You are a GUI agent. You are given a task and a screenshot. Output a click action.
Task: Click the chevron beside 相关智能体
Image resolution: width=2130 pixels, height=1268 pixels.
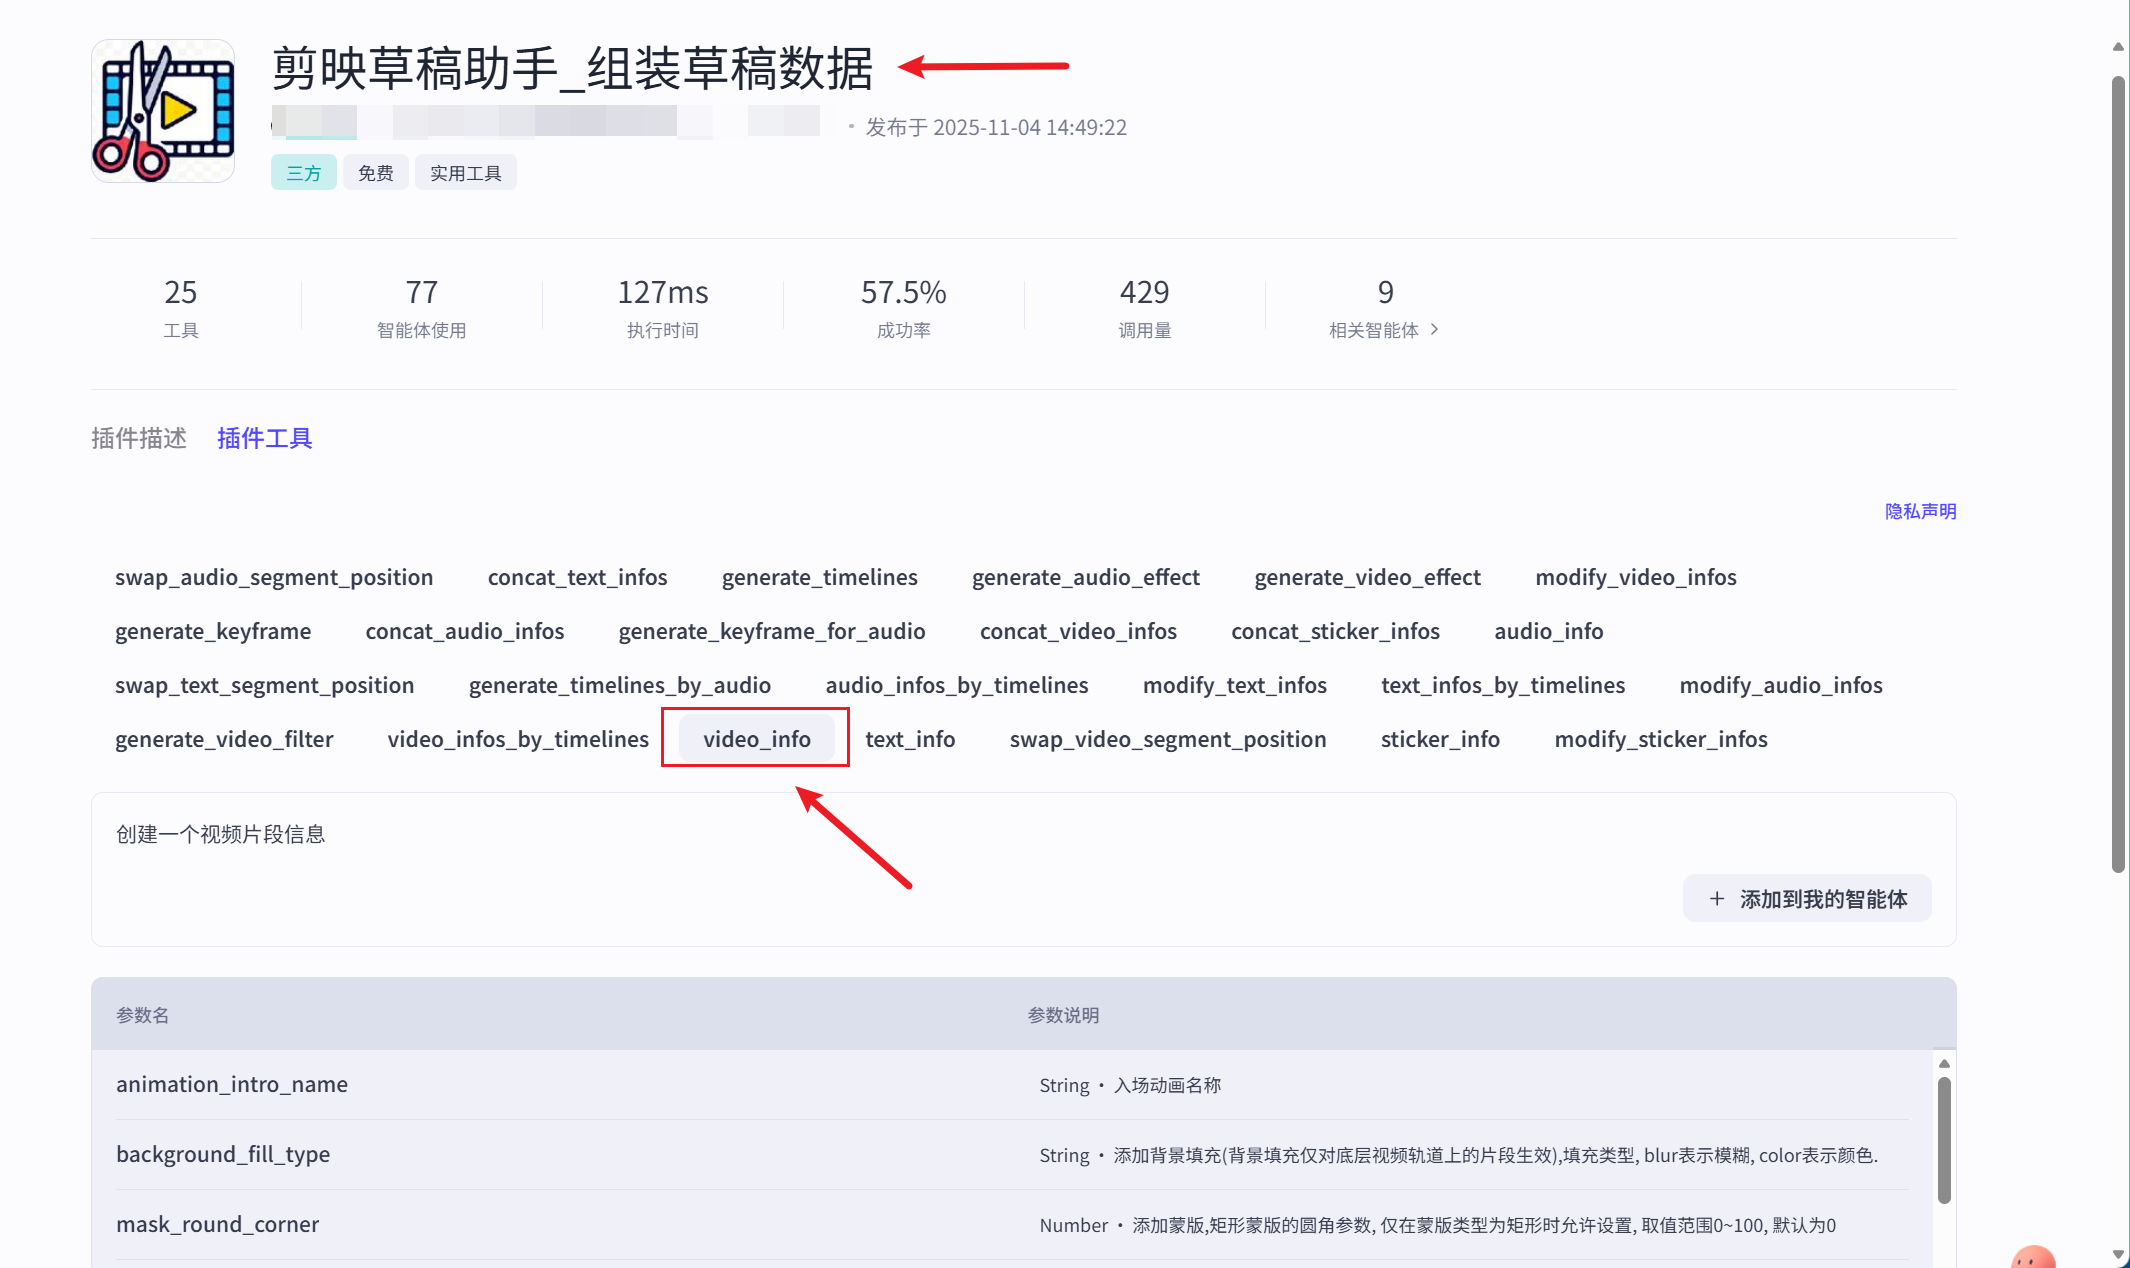[x=1435, y=329]
